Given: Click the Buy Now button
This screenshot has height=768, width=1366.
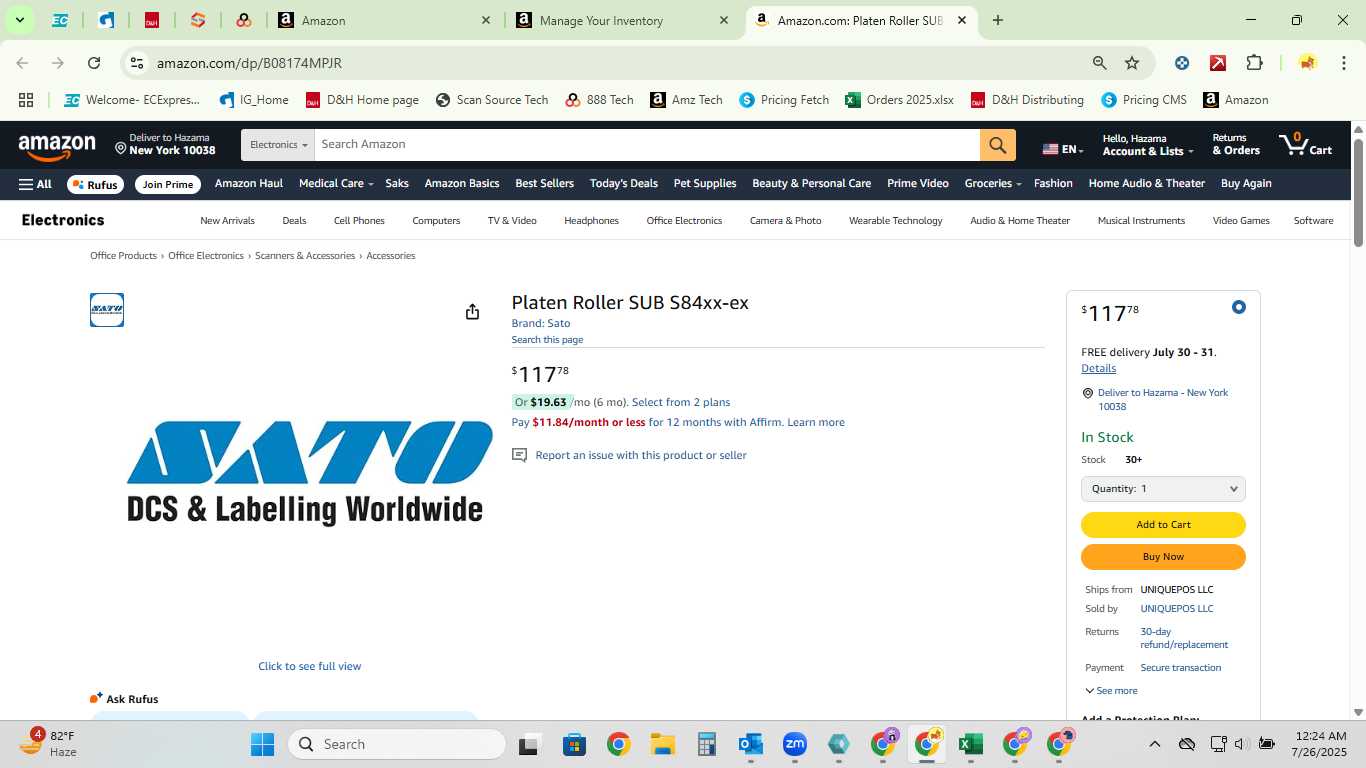Looking at the screenshot, I should pos(1163,557).
